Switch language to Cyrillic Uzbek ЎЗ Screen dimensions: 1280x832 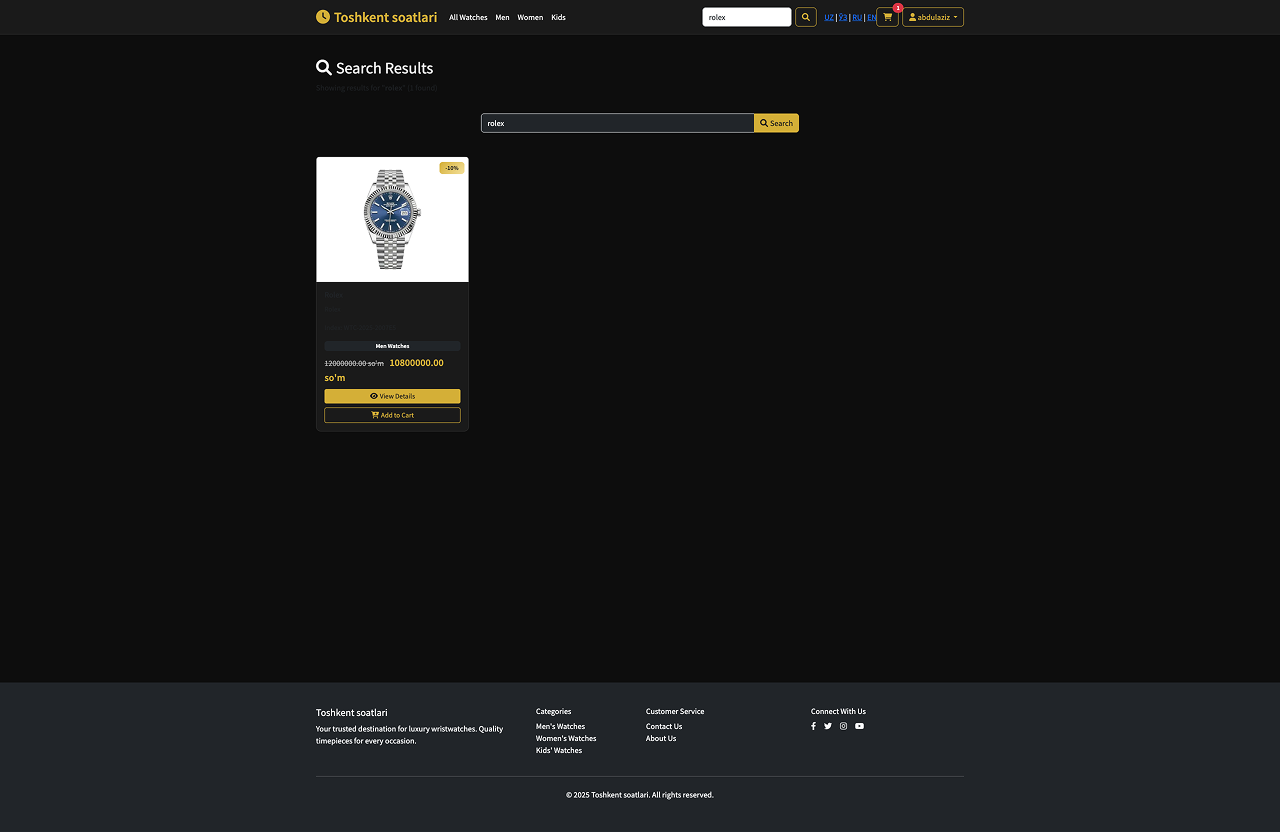[x=843, y=17]
